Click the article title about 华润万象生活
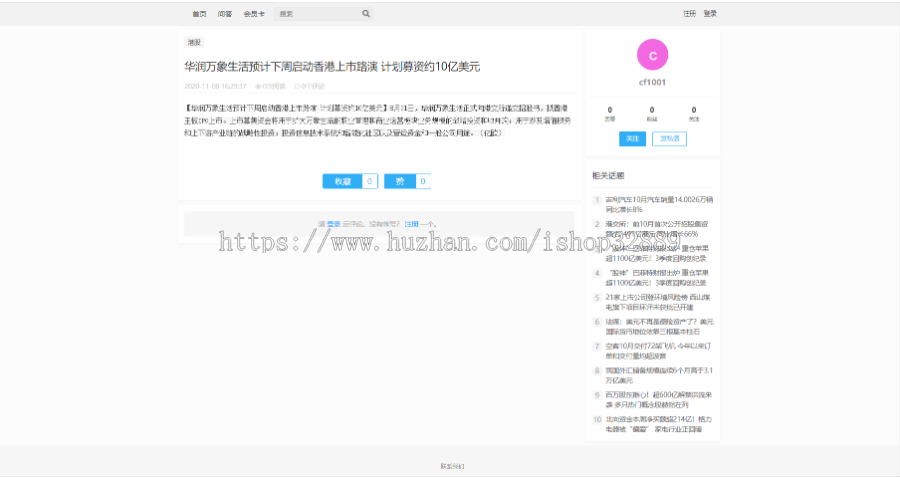The width and height of the screenshot is (900, 478). tap(332, 67)
